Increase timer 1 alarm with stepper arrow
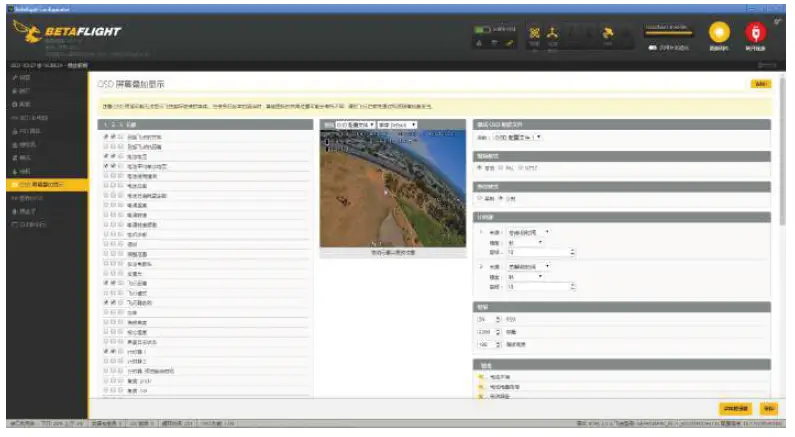 coord(572,250)
